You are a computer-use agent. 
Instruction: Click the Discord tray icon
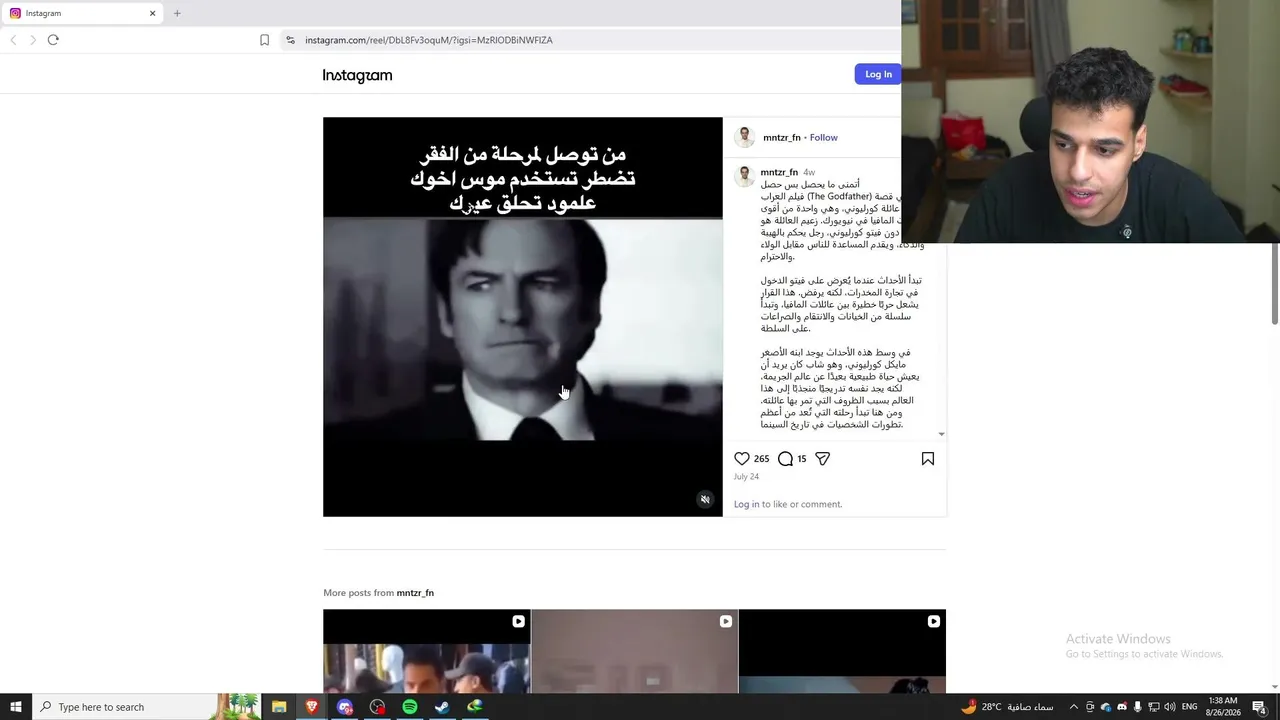(1122, 707)
